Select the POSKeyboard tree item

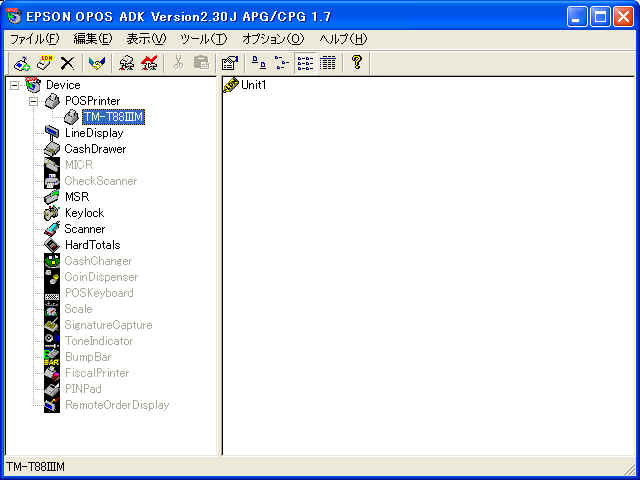[x=99, y=293]
